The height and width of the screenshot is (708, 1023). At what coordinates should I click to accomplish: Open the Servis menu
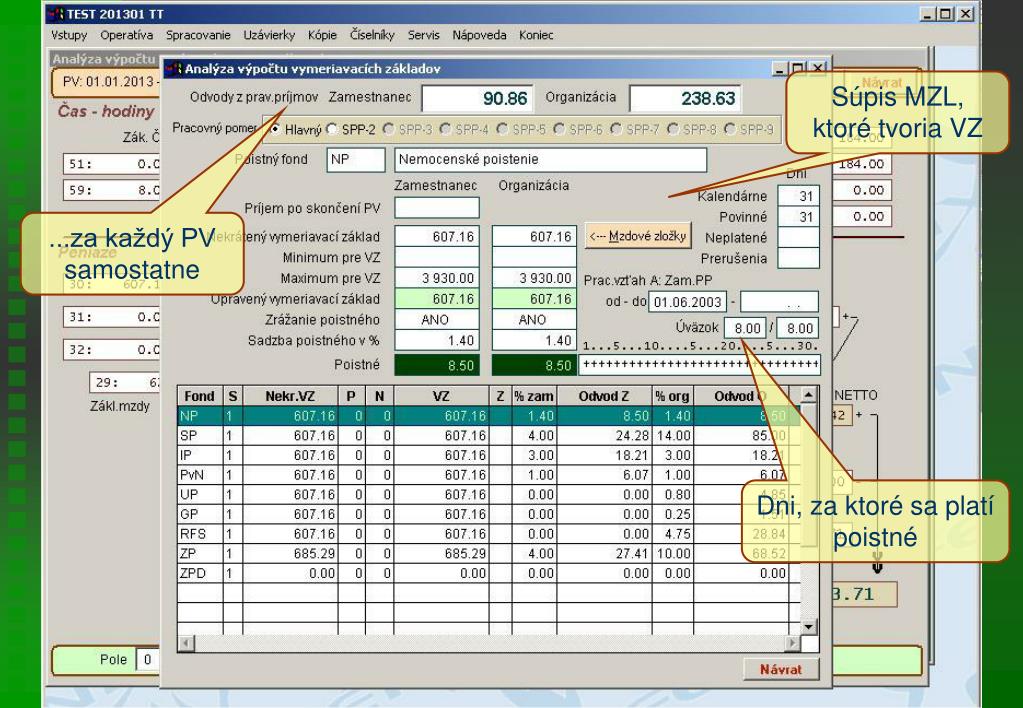point(423,35)
